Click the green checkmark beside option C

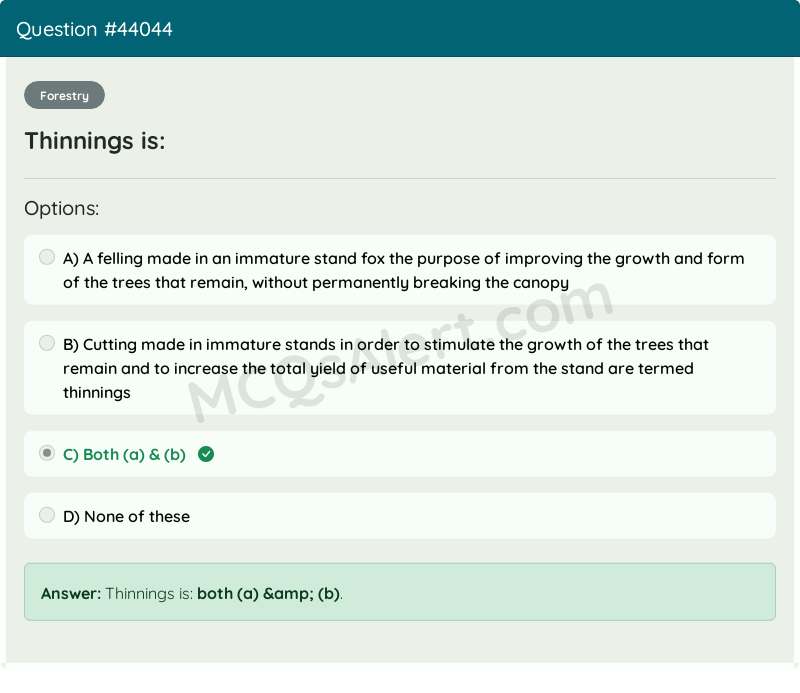[x=206, y=454]
